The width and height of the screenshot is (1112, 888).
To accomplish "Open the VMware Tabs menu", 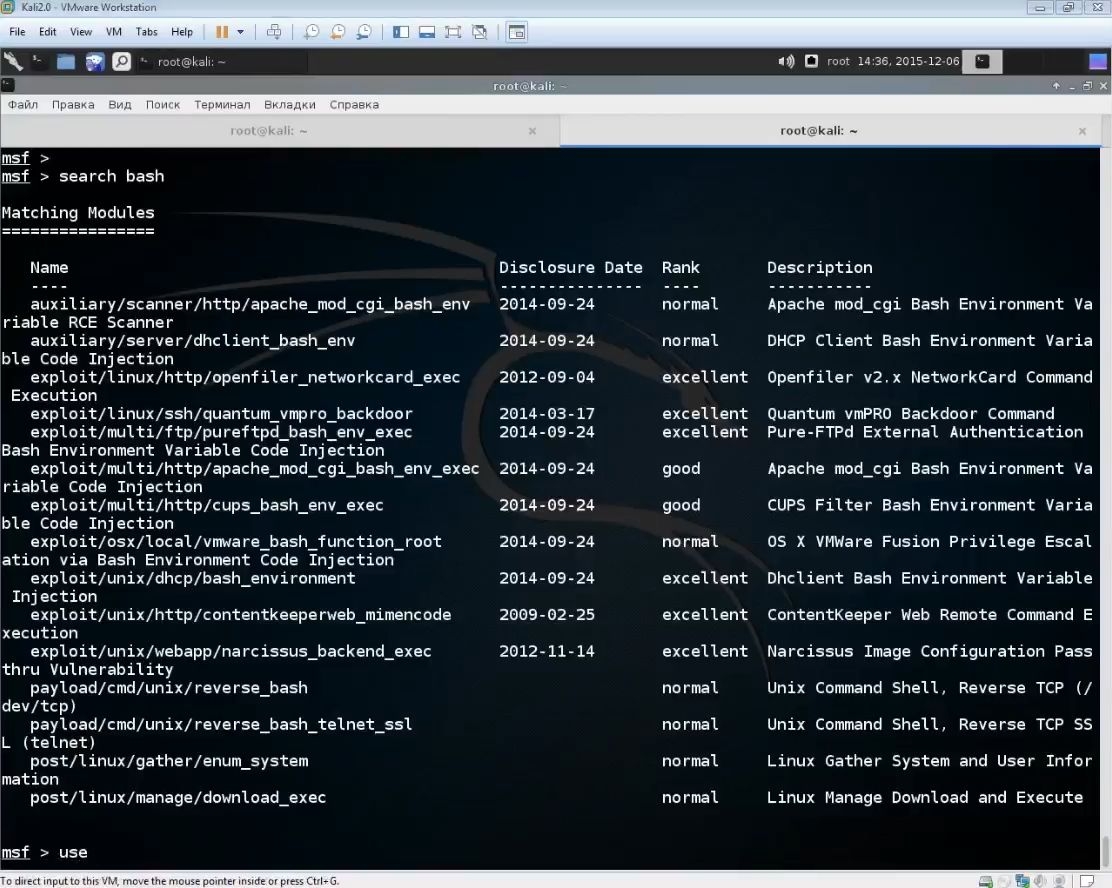I will click(x=146, y=32).
